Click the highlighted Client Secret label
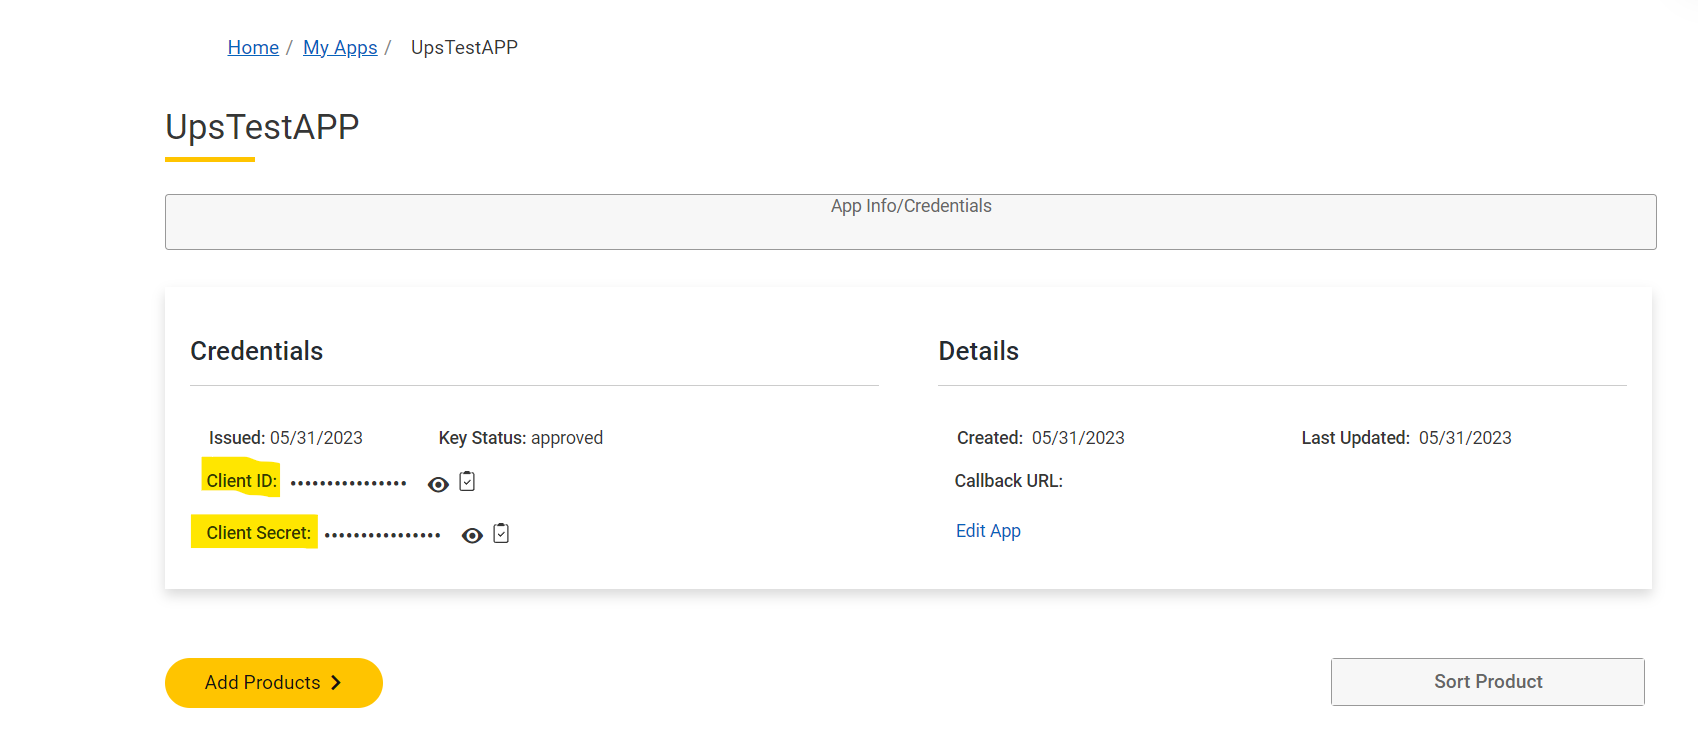 [258, 533]
